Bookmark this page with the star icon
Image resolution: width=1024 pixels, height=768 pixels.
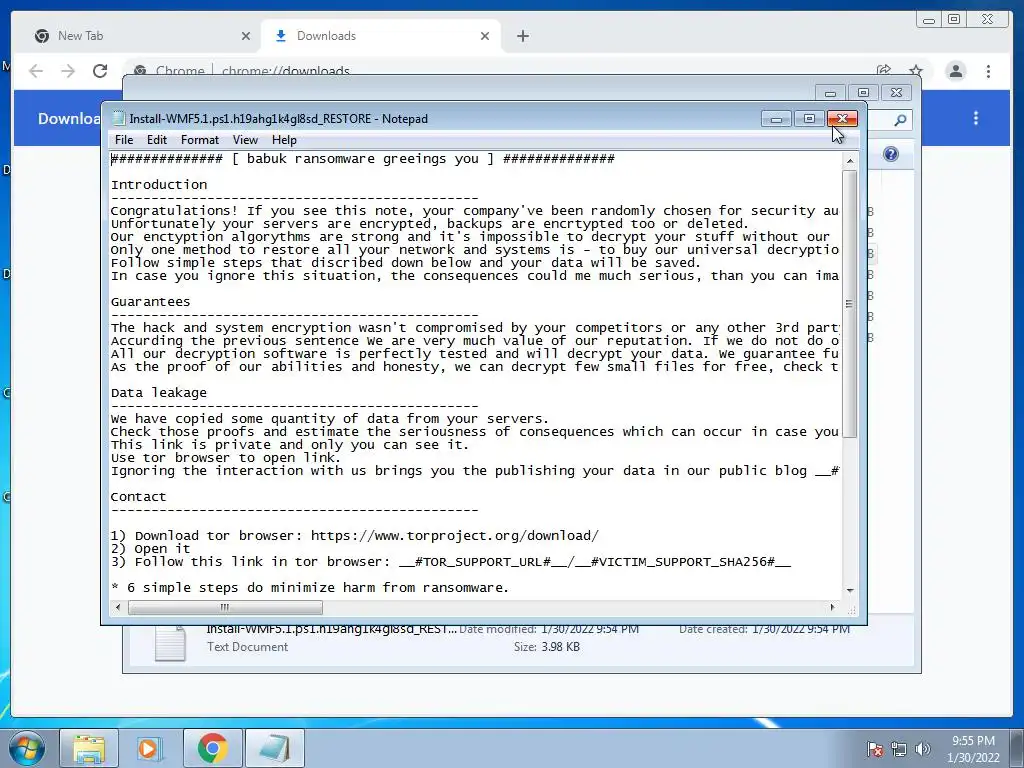916,71
